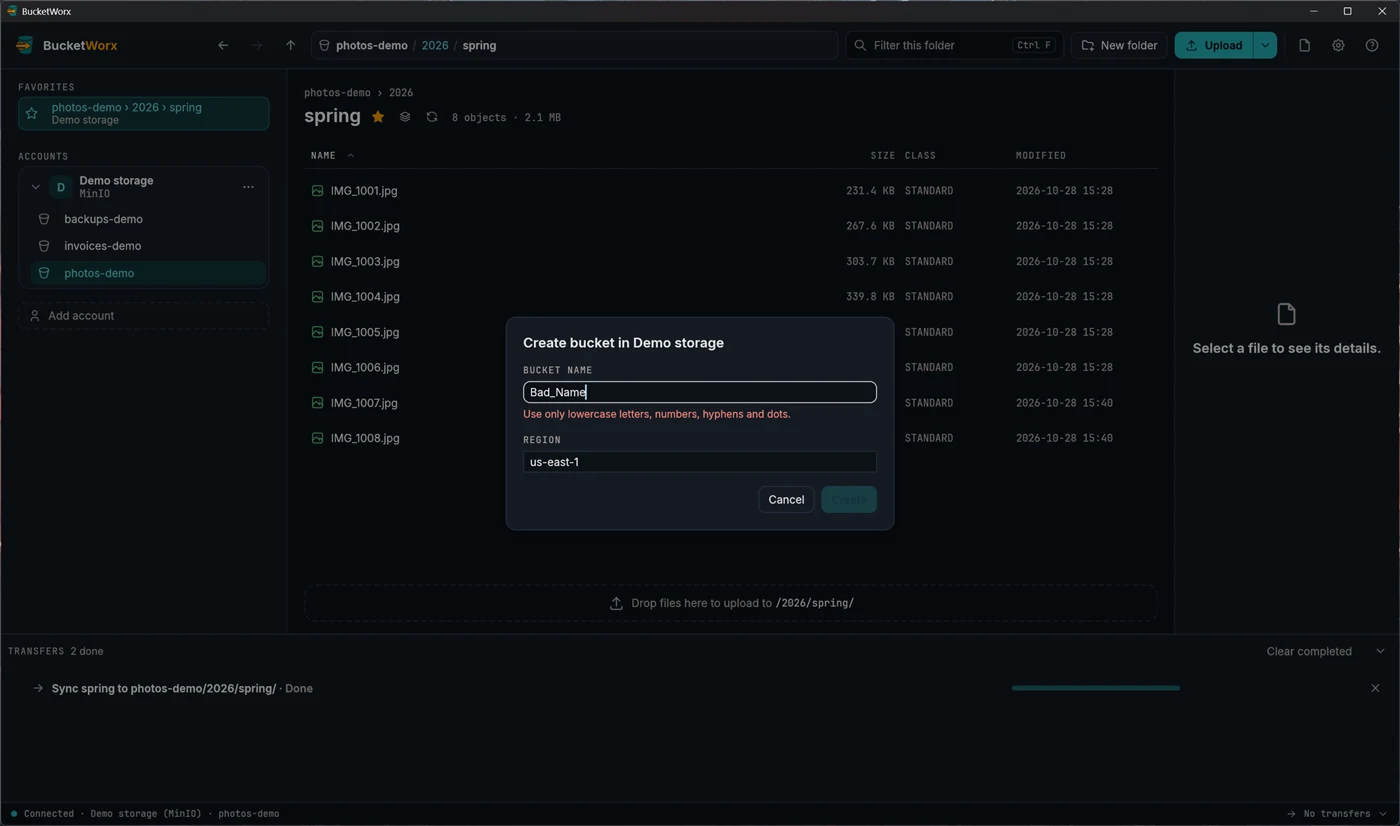Viewport: 1400px width, 826px height.
Task: Click the New folder button
Action: (x=1120, y=45)
